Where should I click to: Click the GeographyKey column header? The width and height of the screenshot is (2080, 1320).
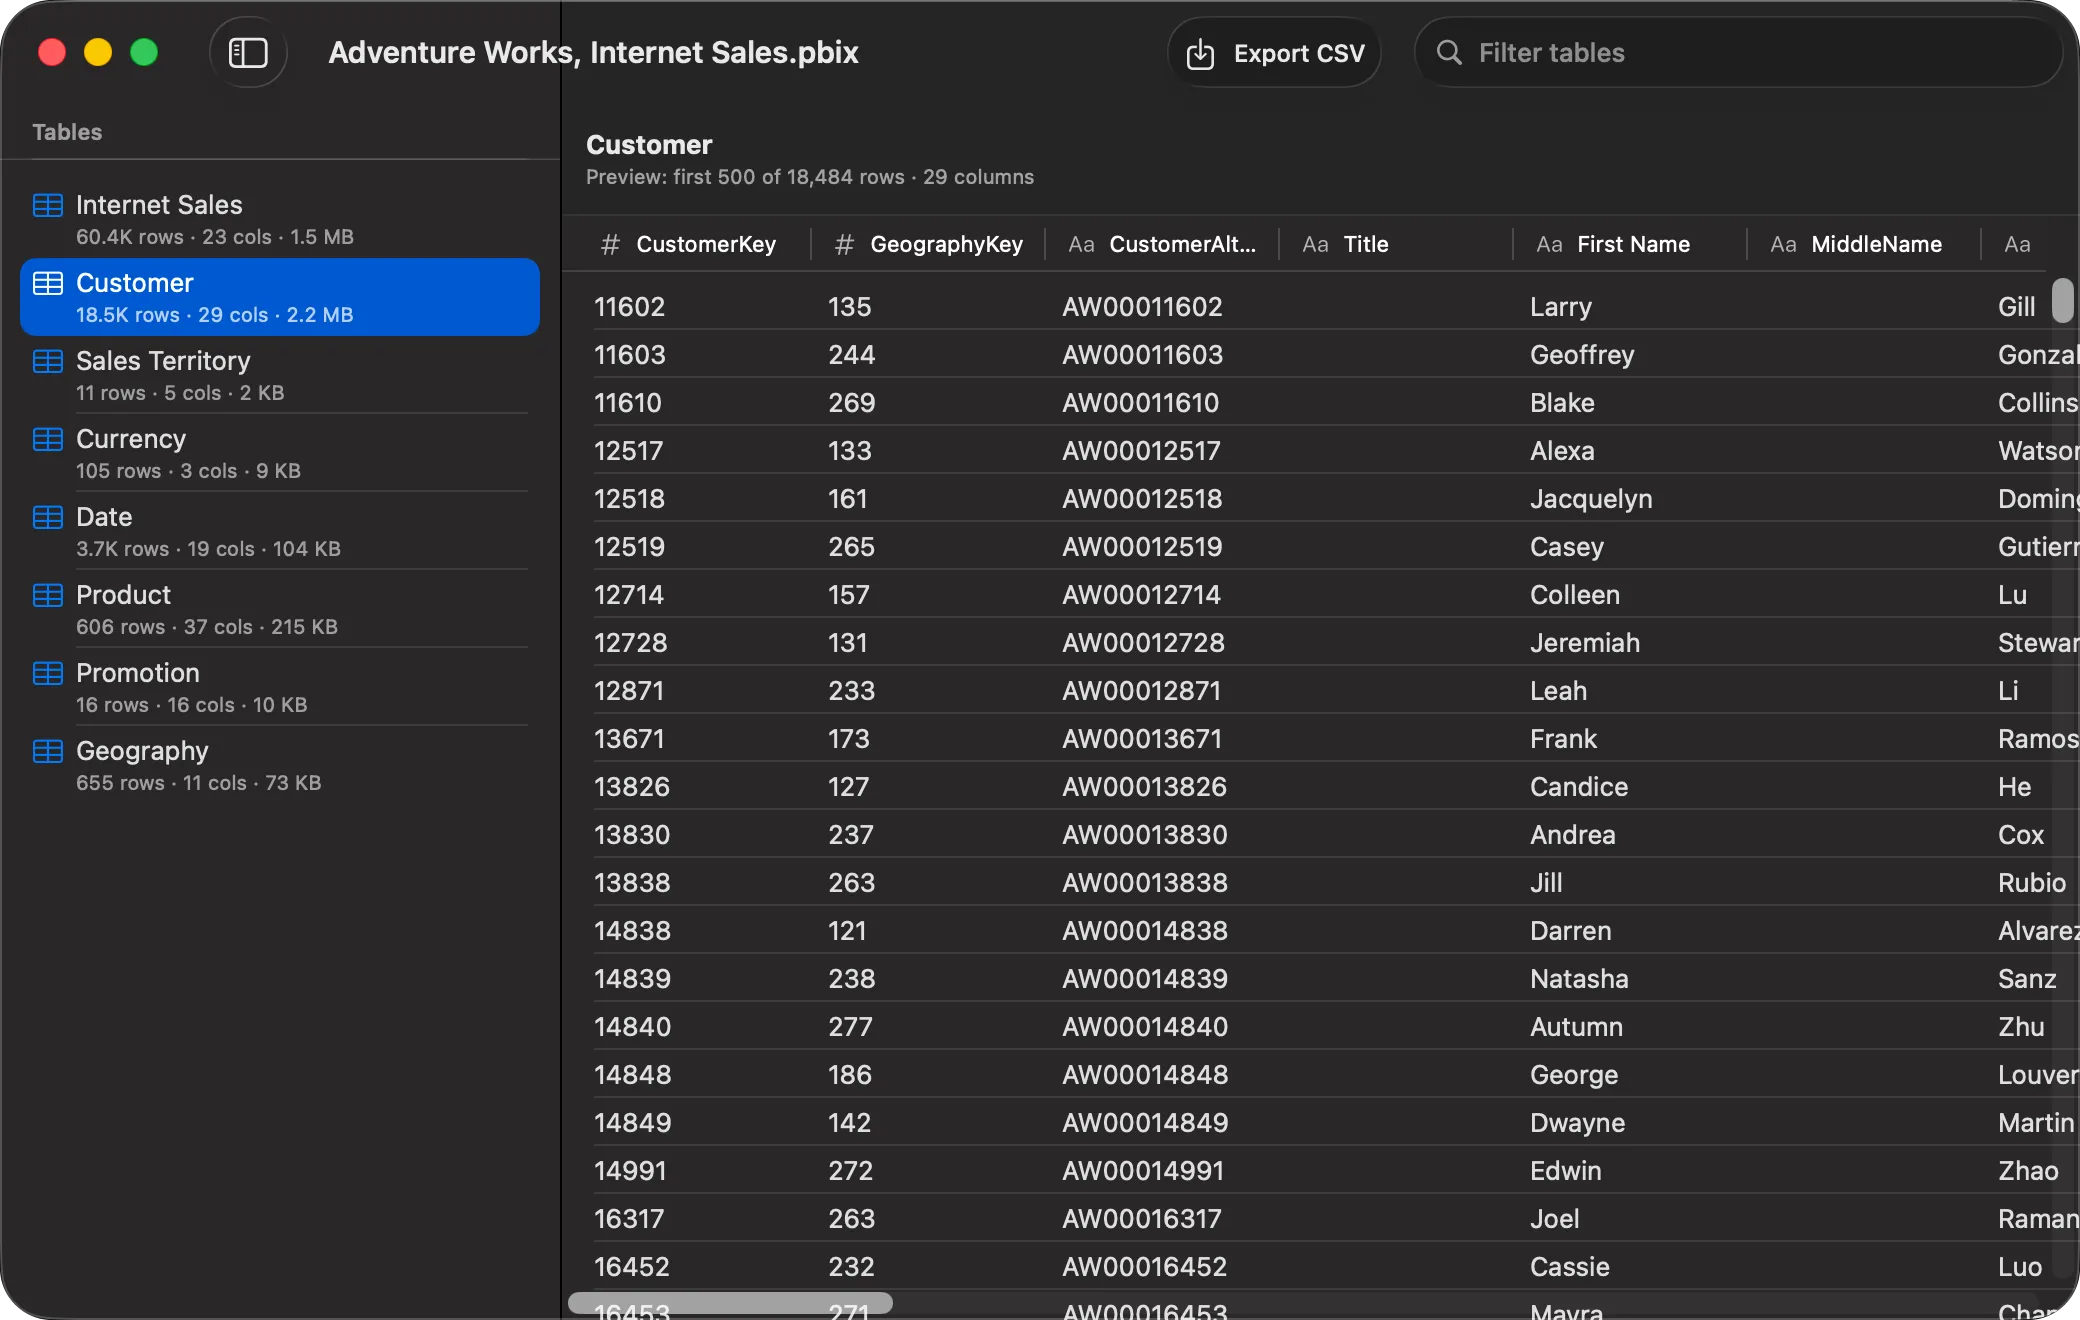[929, 244]
